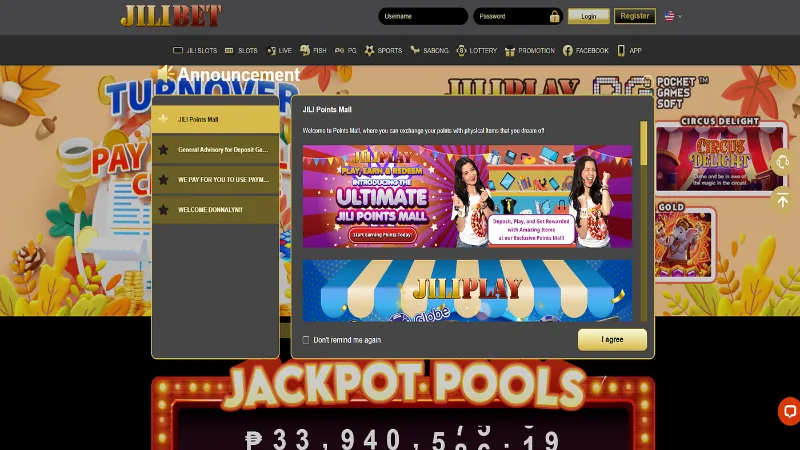800x450 pixels.
Task: Open the Live casino section
Action: point(279,50)
